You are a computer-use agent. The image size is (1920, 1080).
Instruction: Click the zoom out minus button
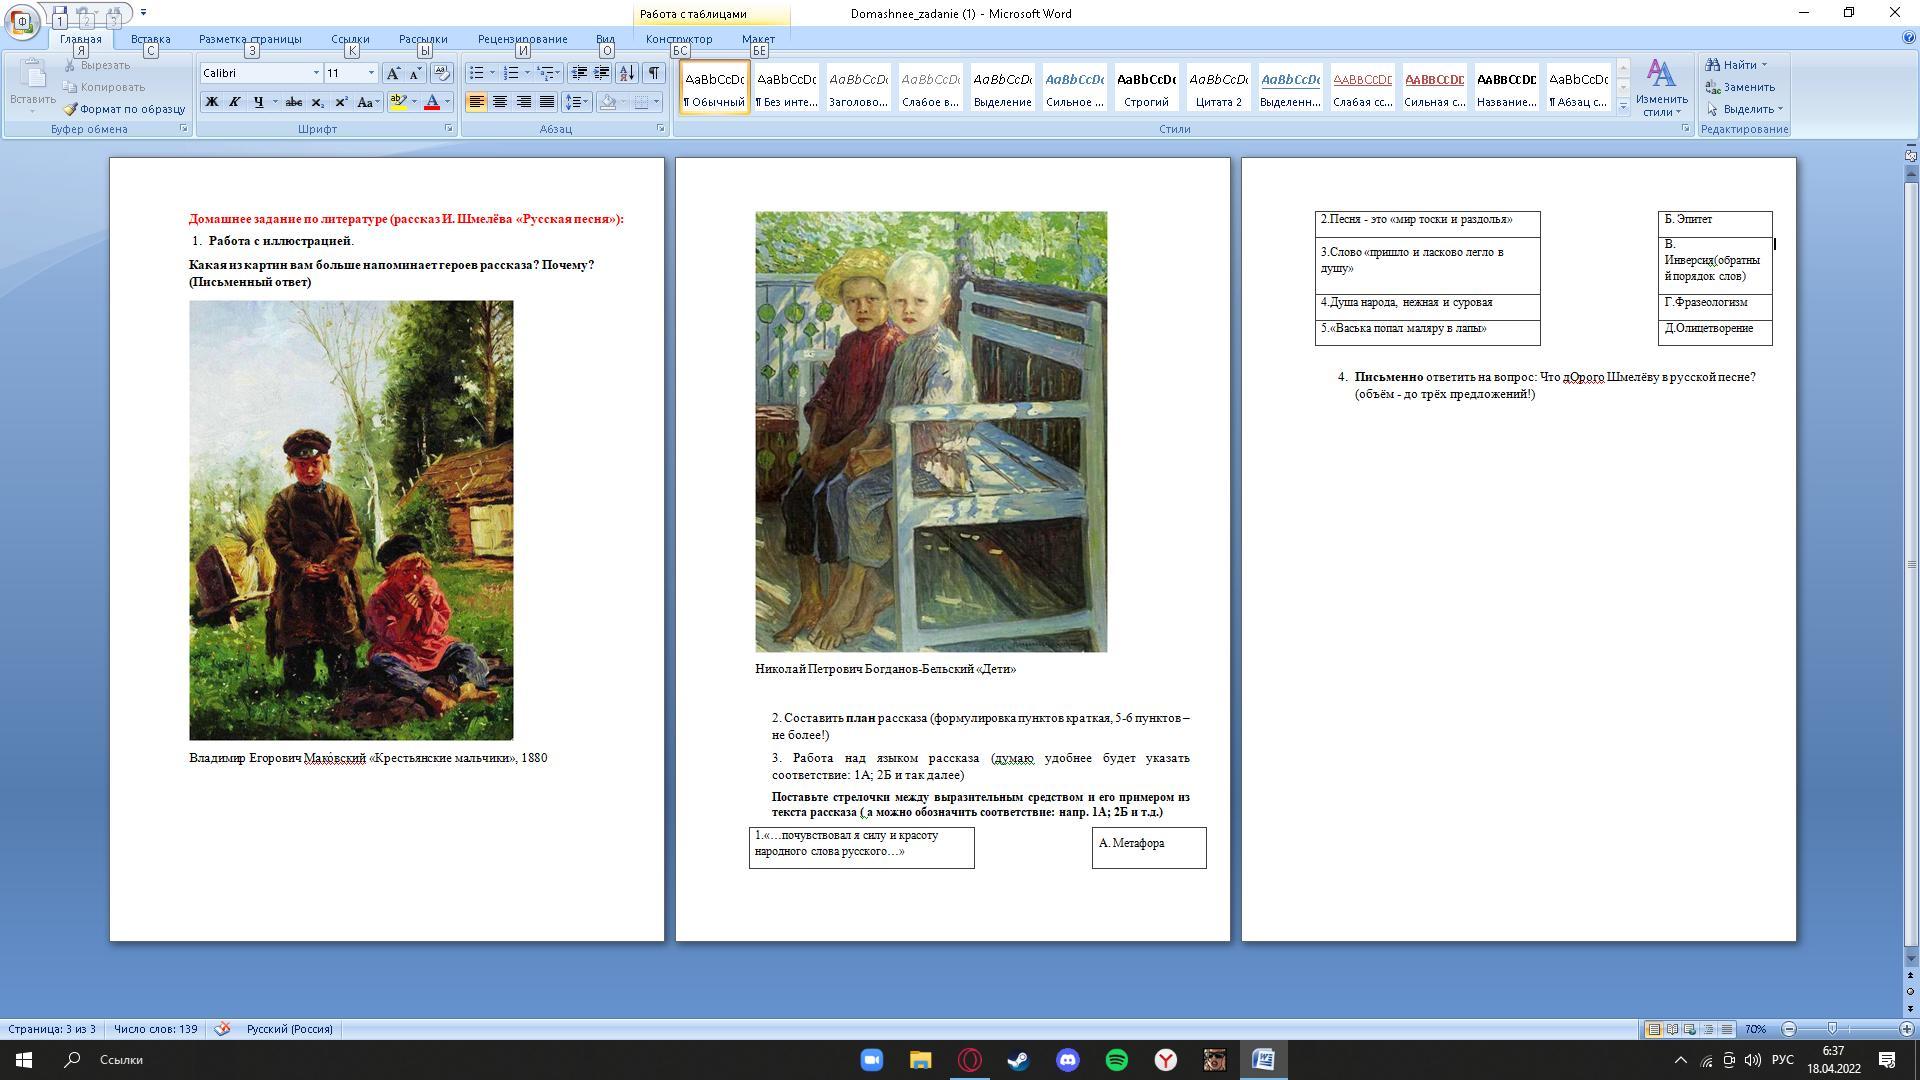[1789, 1029]
